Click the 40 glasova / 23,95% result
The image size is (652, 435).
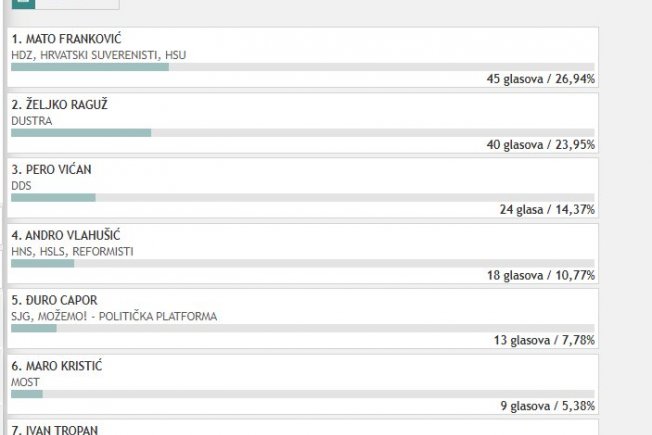pos(541,145)
